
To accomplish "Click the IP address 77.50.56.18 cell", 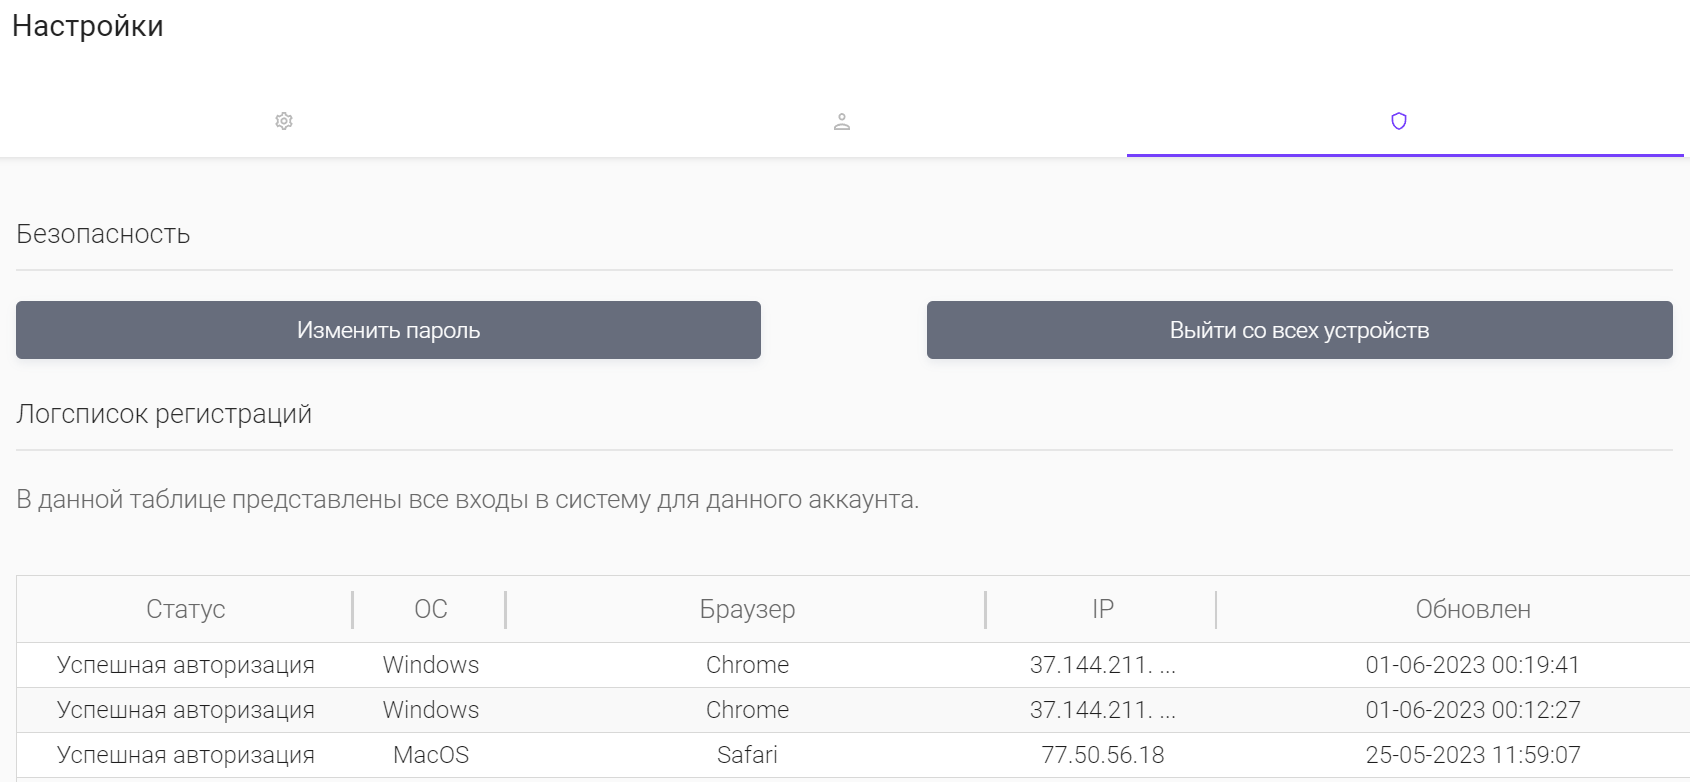I will [1102, 755].
